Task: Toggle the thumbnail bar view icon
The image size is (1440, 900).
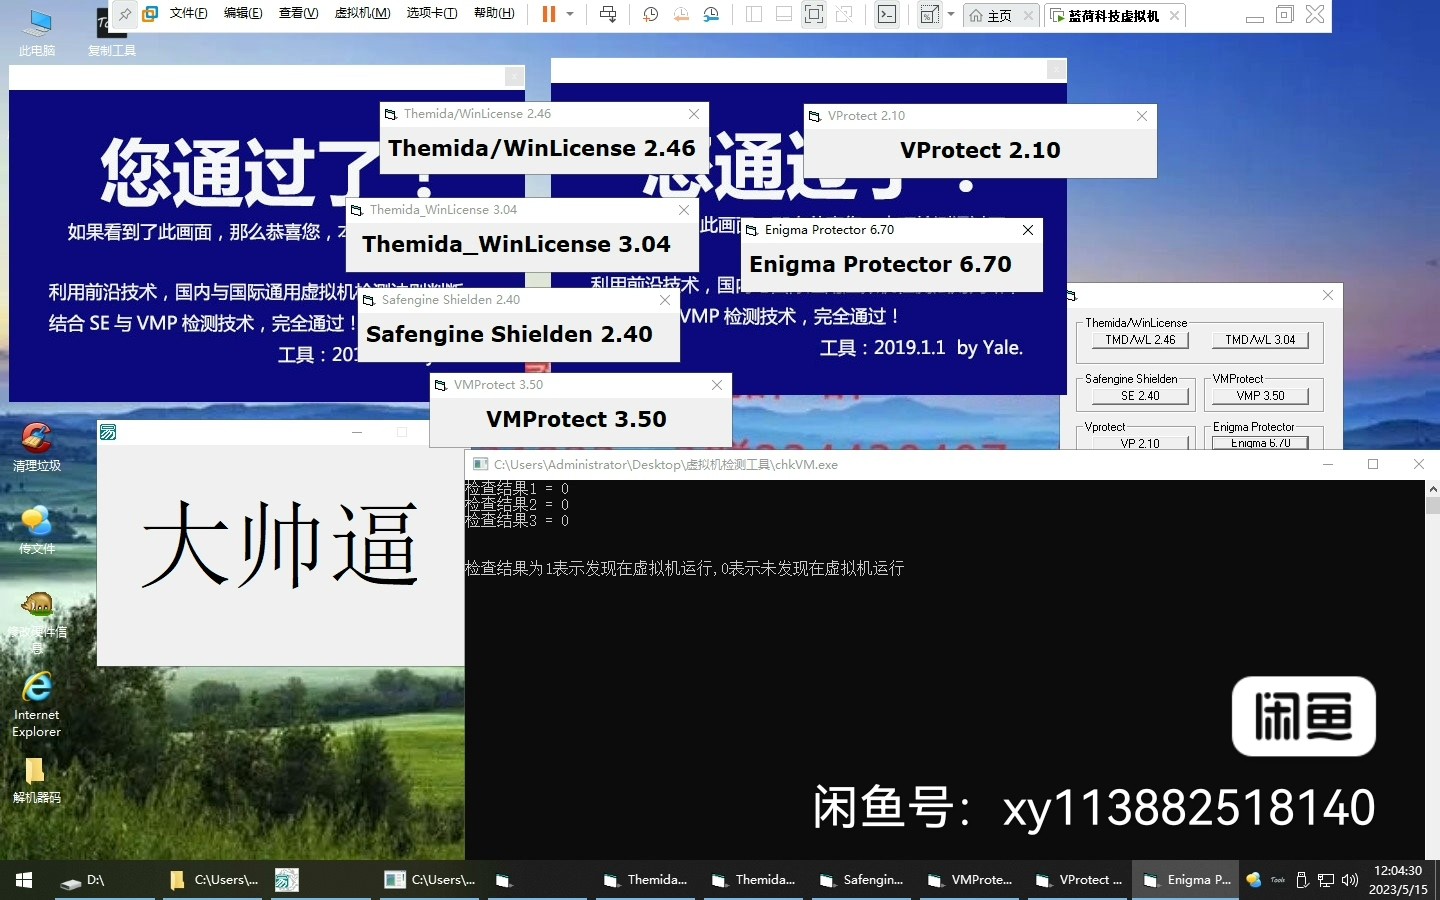Action: click(784, 14)
